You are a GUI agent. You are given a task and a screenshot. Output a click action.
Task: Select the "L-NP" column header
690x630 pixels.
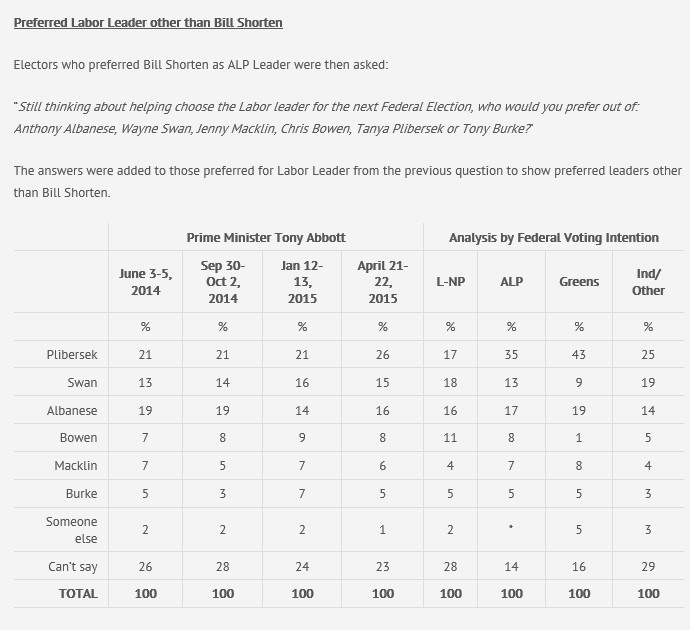pos(450,282)
